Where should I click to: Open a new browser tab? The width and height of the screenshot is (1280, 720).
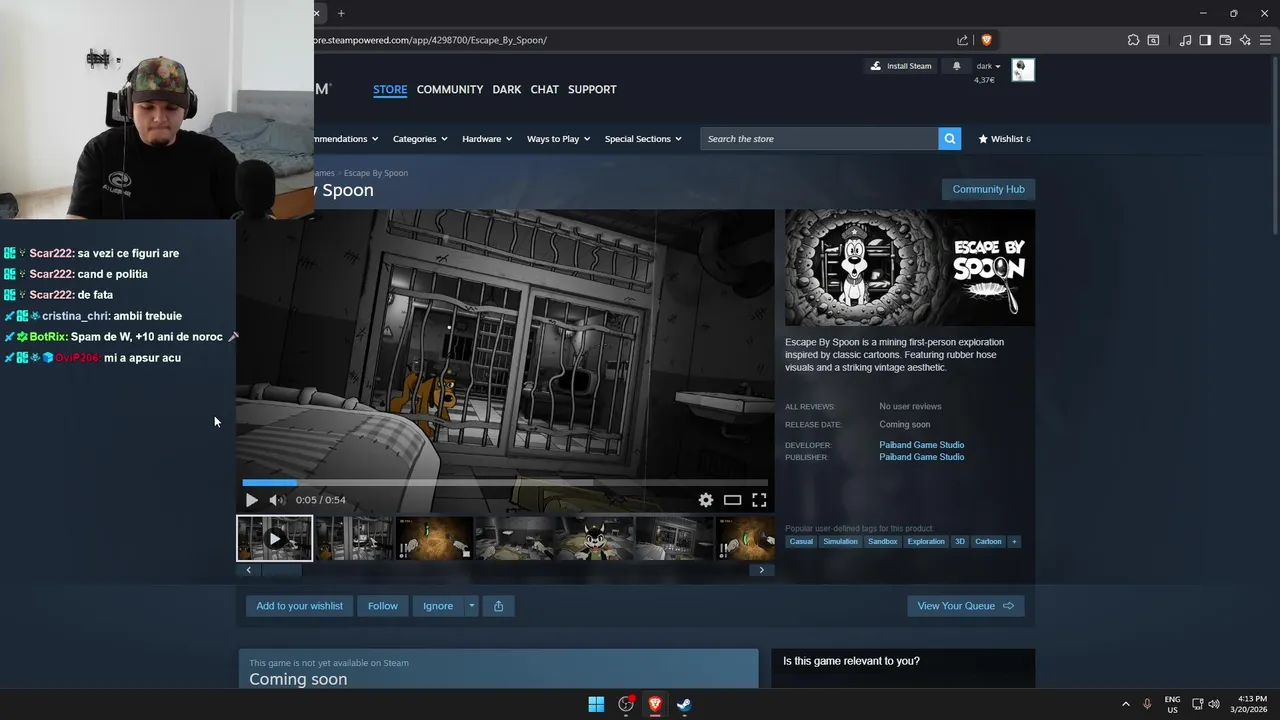(341, 13)
